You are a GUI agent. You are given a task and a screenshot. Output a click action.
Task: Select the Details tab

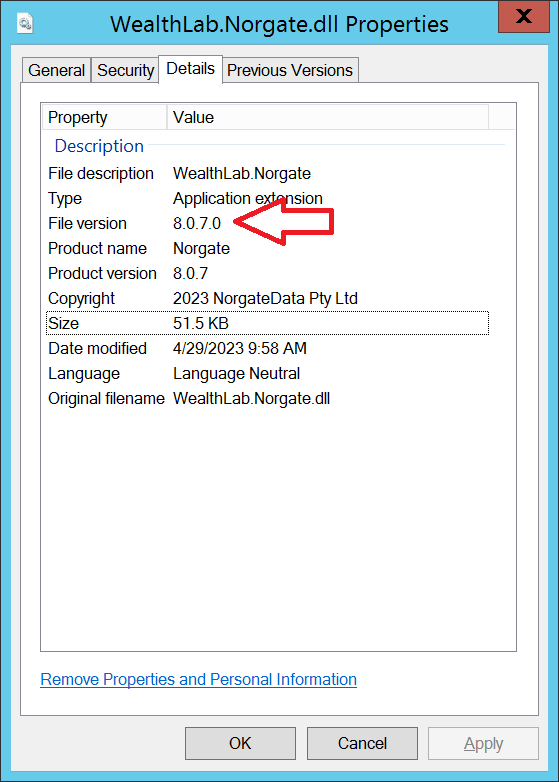pyautogui.click(x=190, y=69)
